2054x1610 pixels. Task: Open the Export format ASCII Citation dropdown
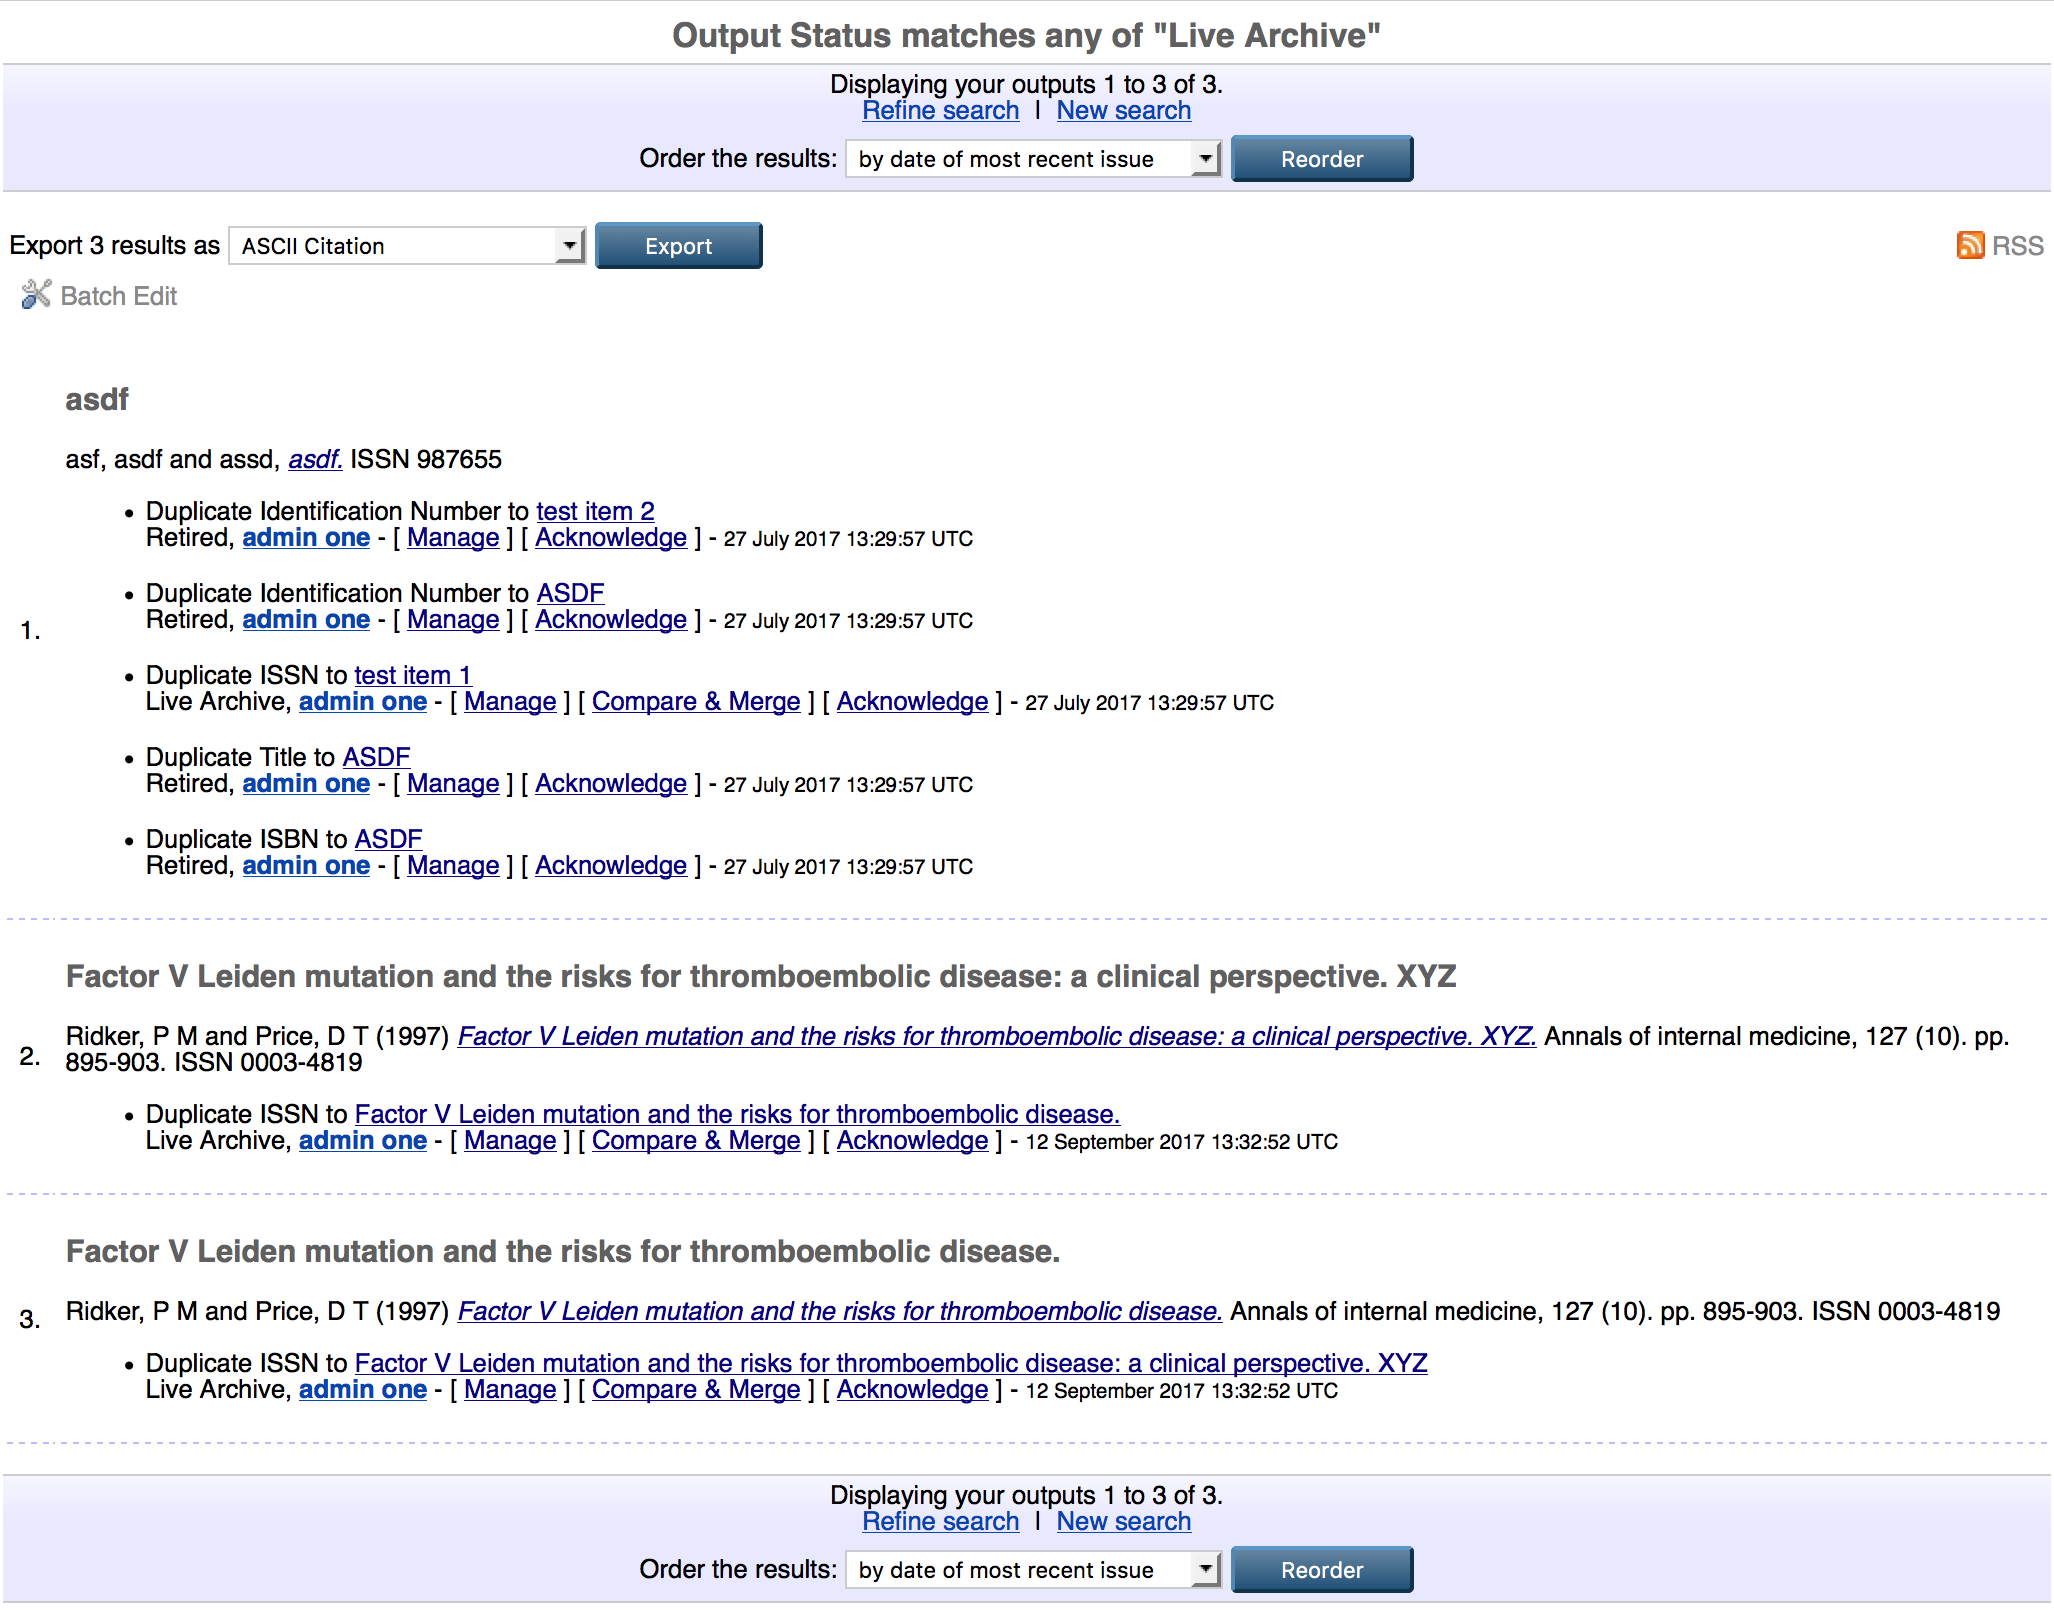click(406, 246)
